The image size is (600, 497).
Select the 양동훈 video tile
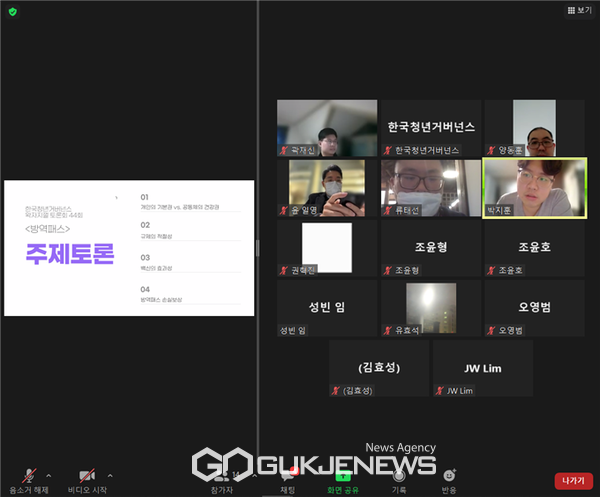pyautogui.click(x=535, y=128)
